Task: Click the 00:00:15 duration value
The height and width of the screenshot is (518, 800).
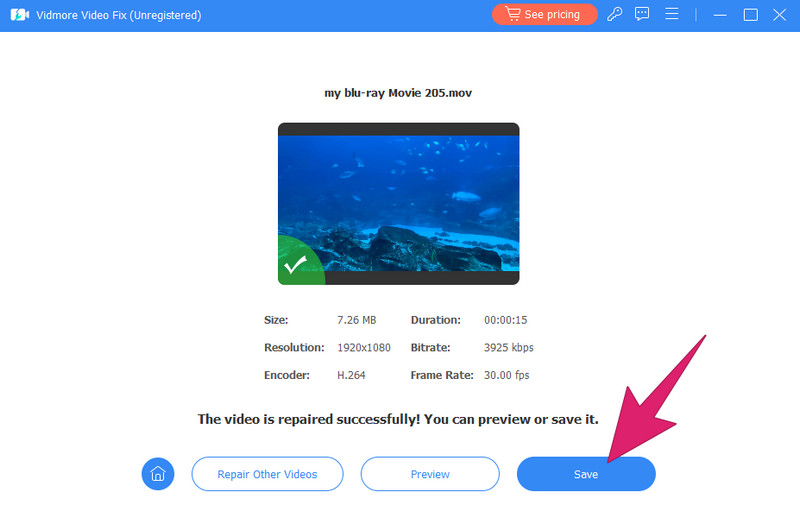Action: [505, 321]
